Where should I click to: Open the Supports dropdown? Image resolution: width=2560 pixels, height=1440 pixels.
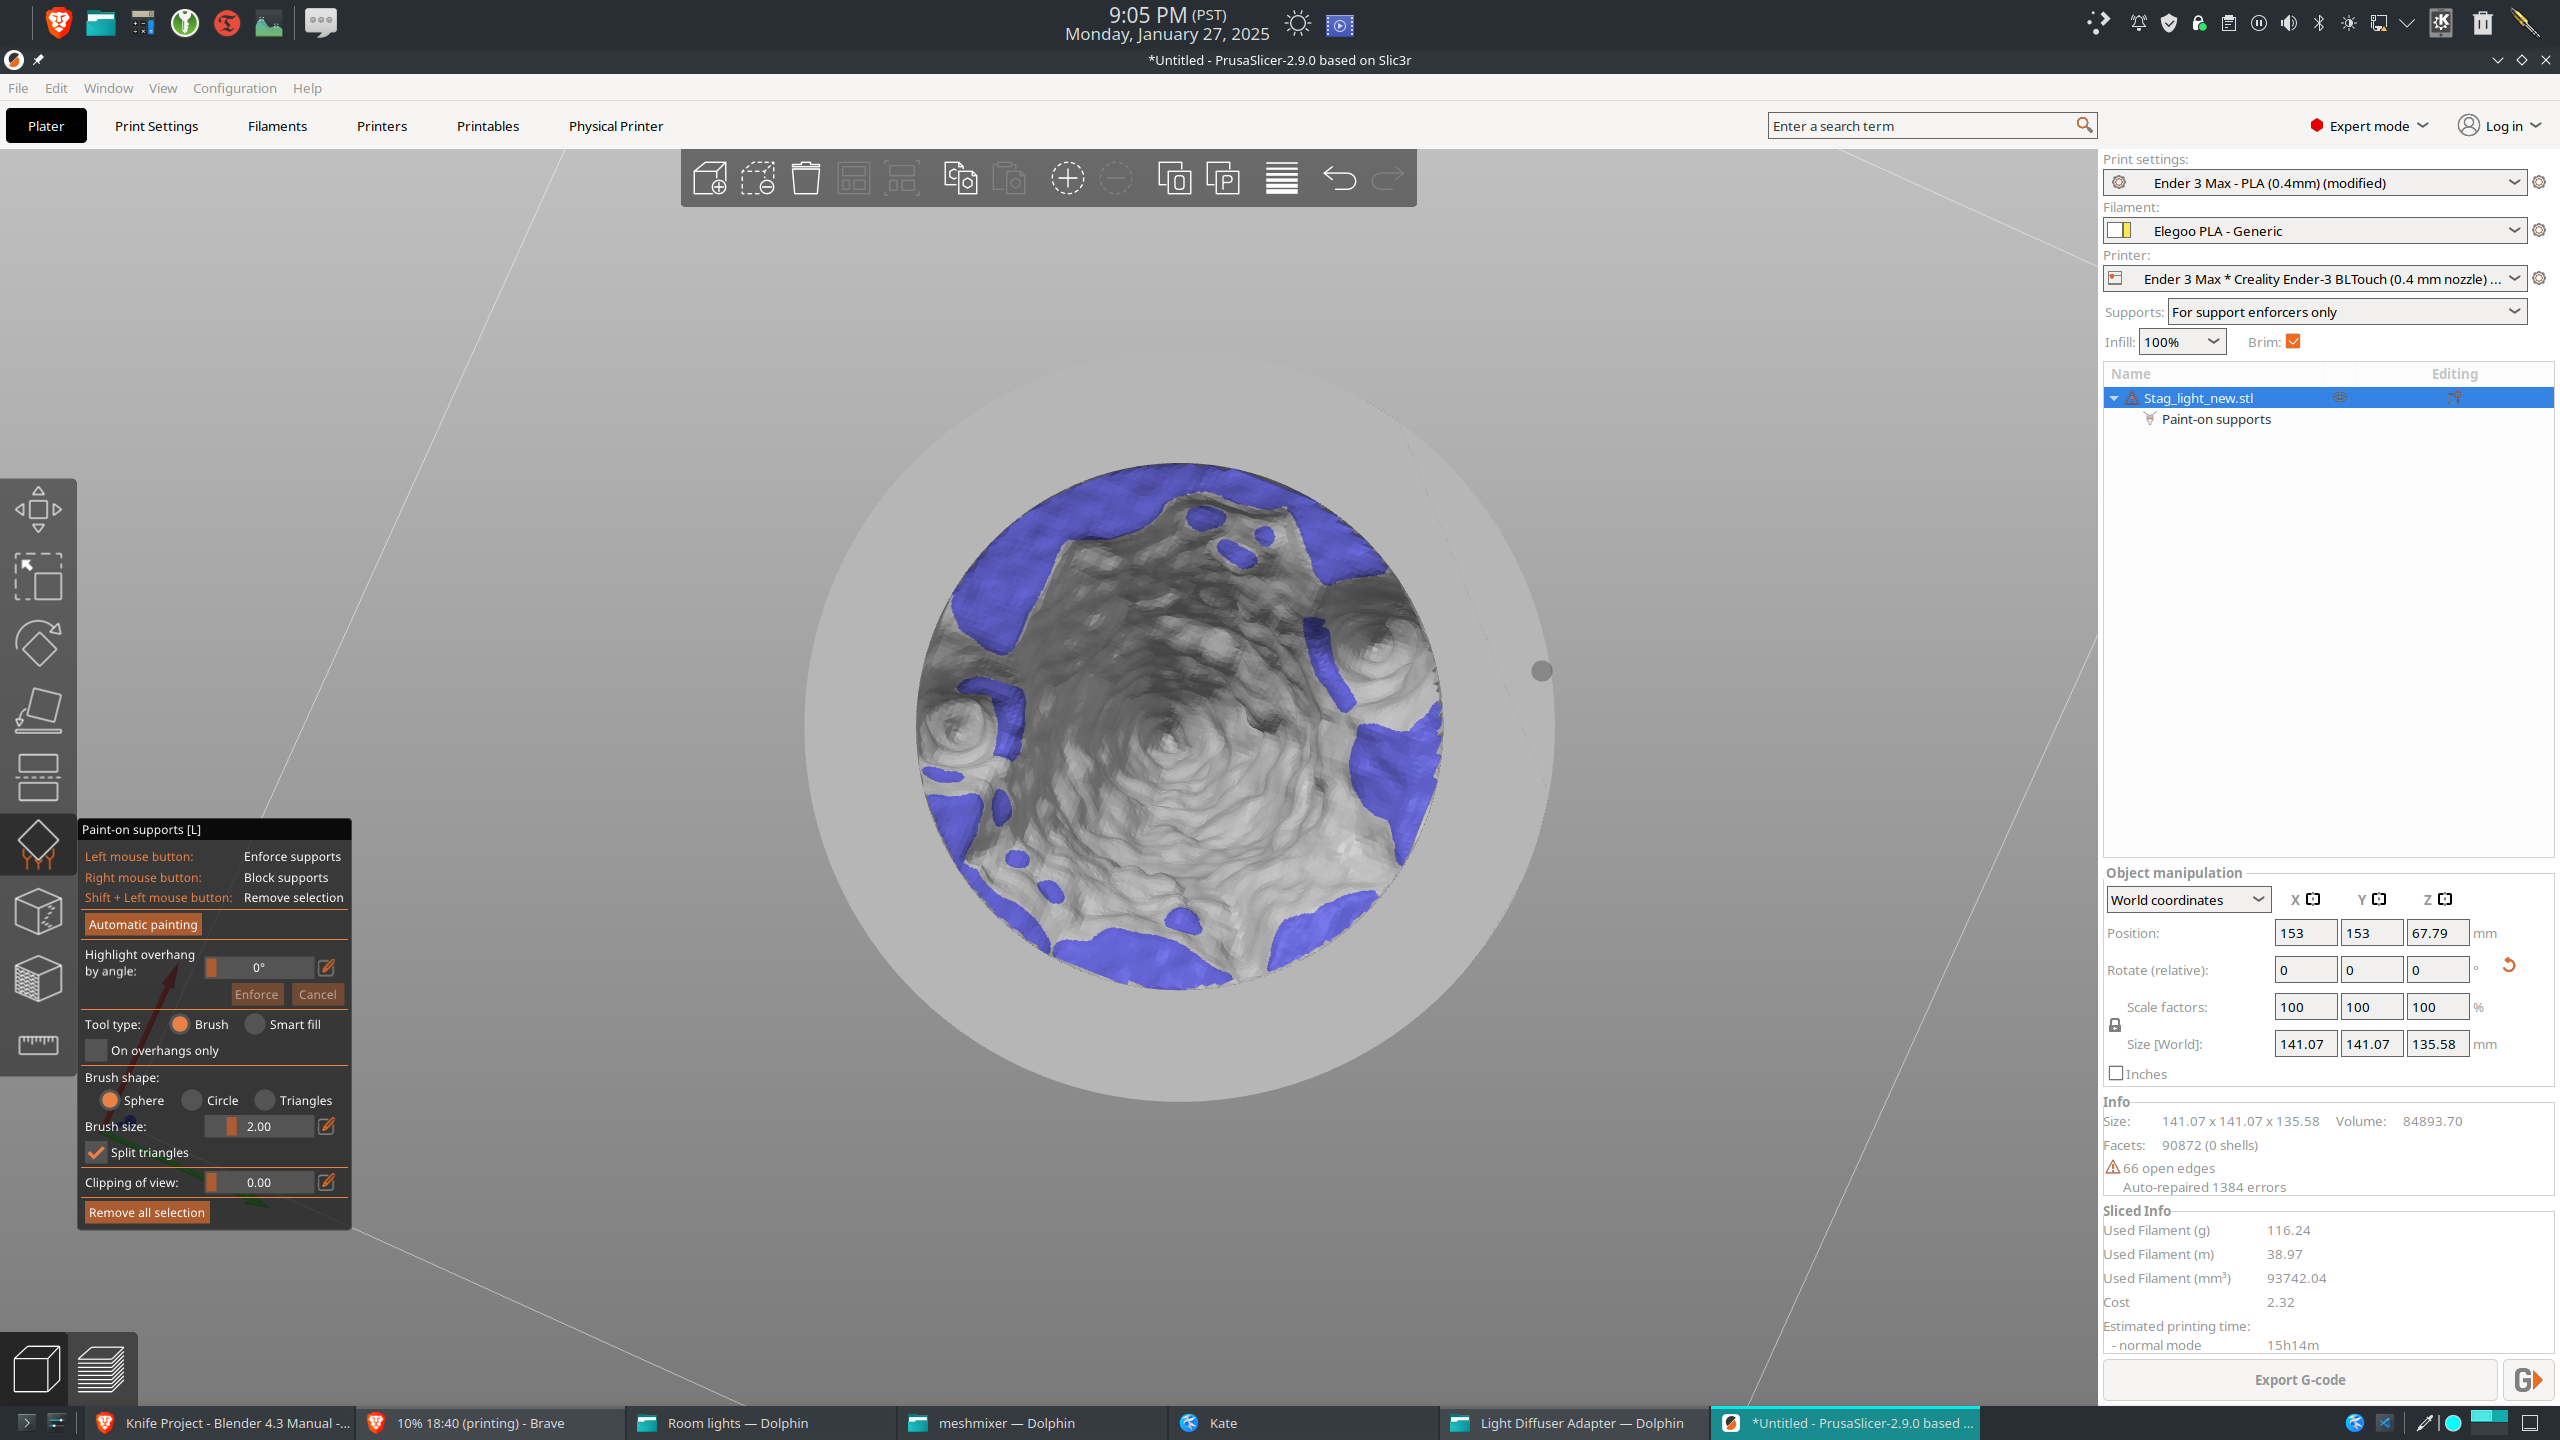[2347, 312]
